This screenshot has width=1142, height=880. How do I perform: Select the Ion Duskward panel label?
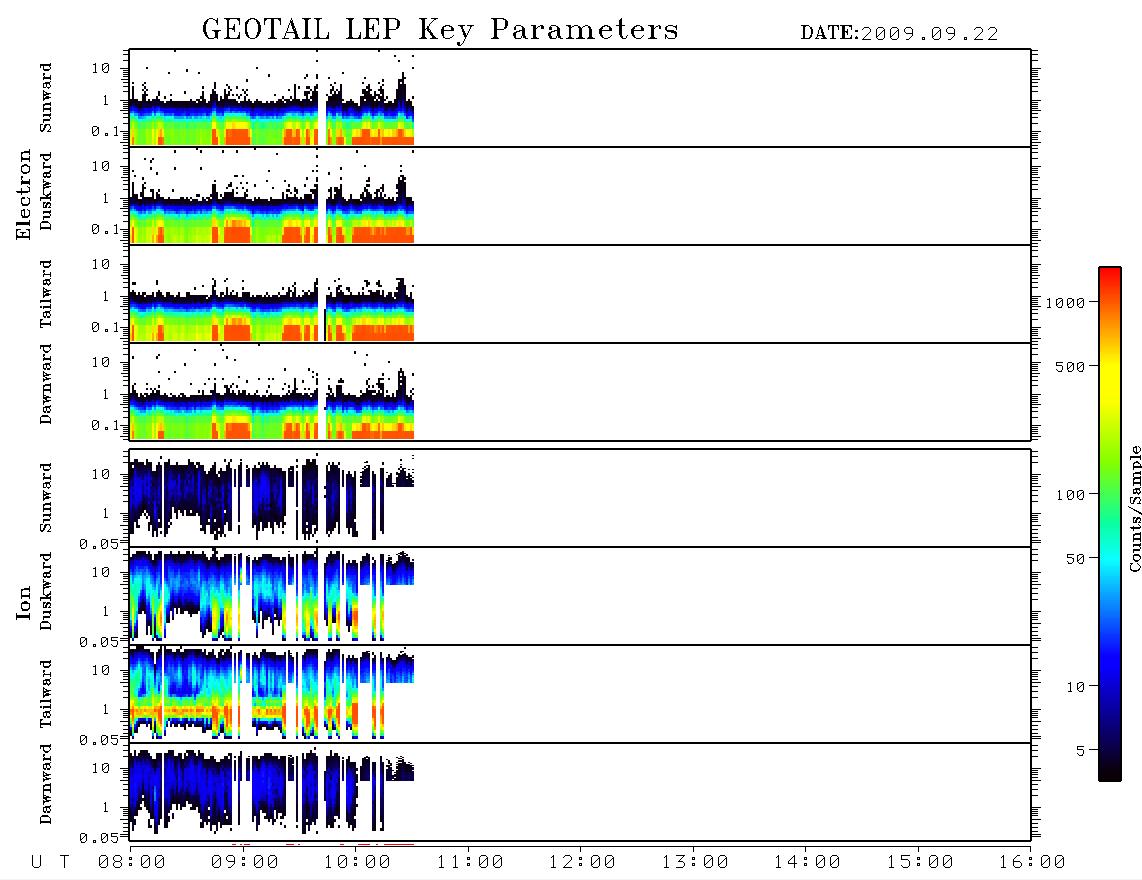tap(46, 592)
